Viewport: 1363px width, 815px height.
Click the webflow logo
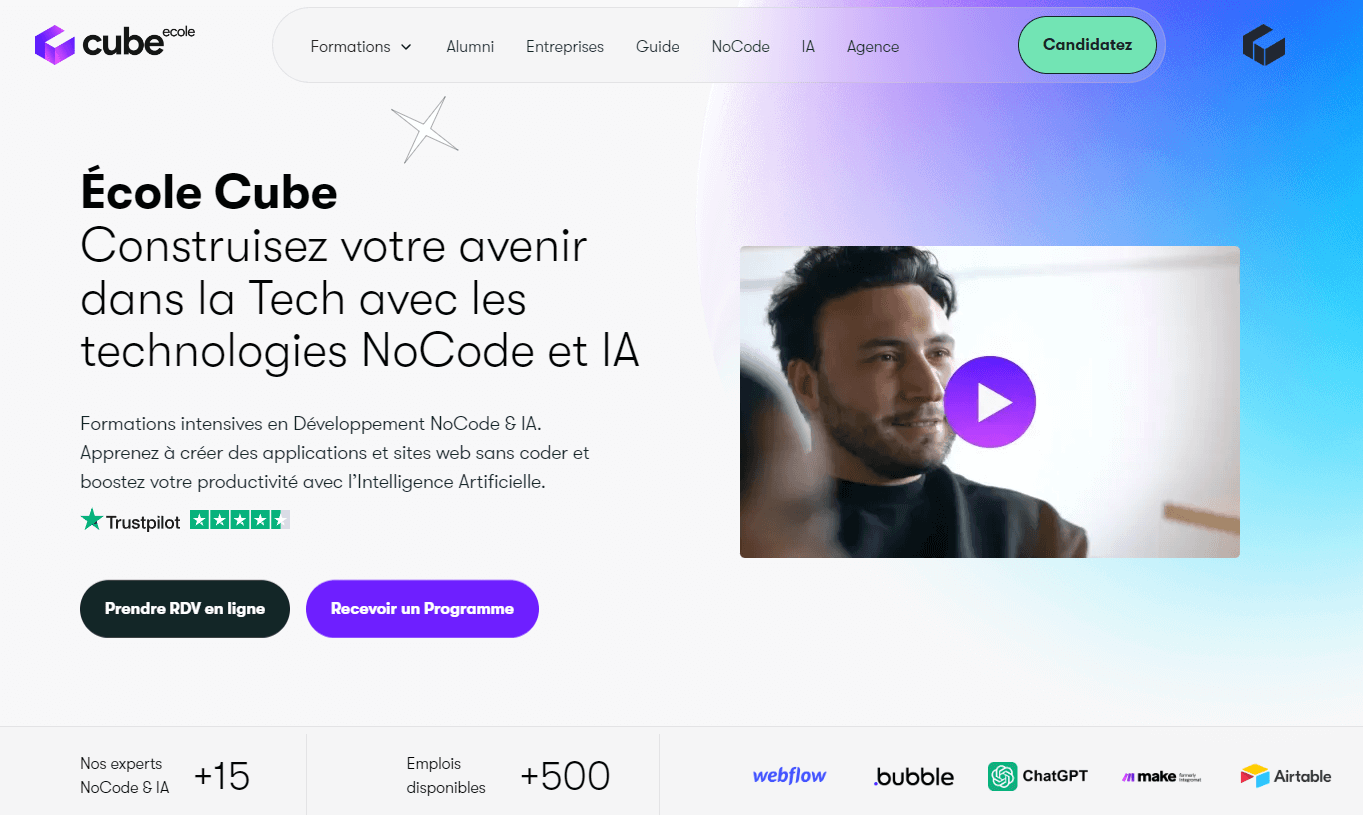(x=789, y=776)
